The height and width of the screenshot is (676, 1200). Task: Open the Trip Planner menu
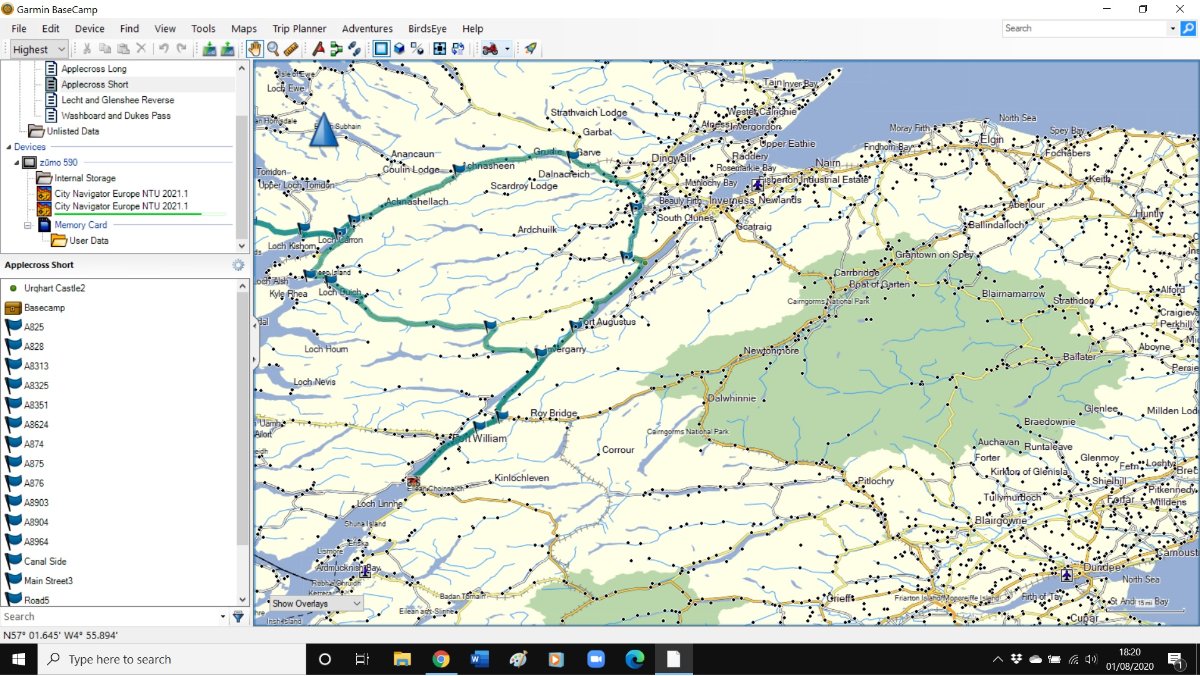tap(299, 29)
